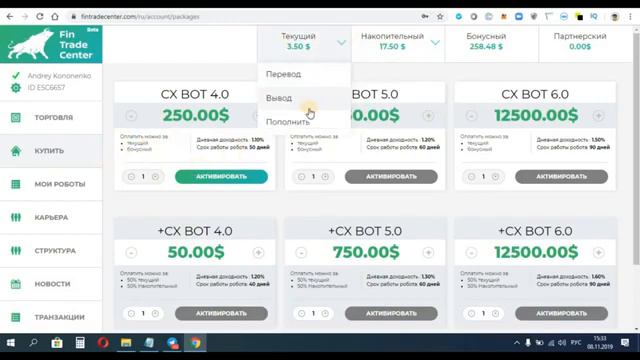The width and height of the screenshot is (640, 360).
Task: Open the Структура sidebar item
Action: (51, 251)
